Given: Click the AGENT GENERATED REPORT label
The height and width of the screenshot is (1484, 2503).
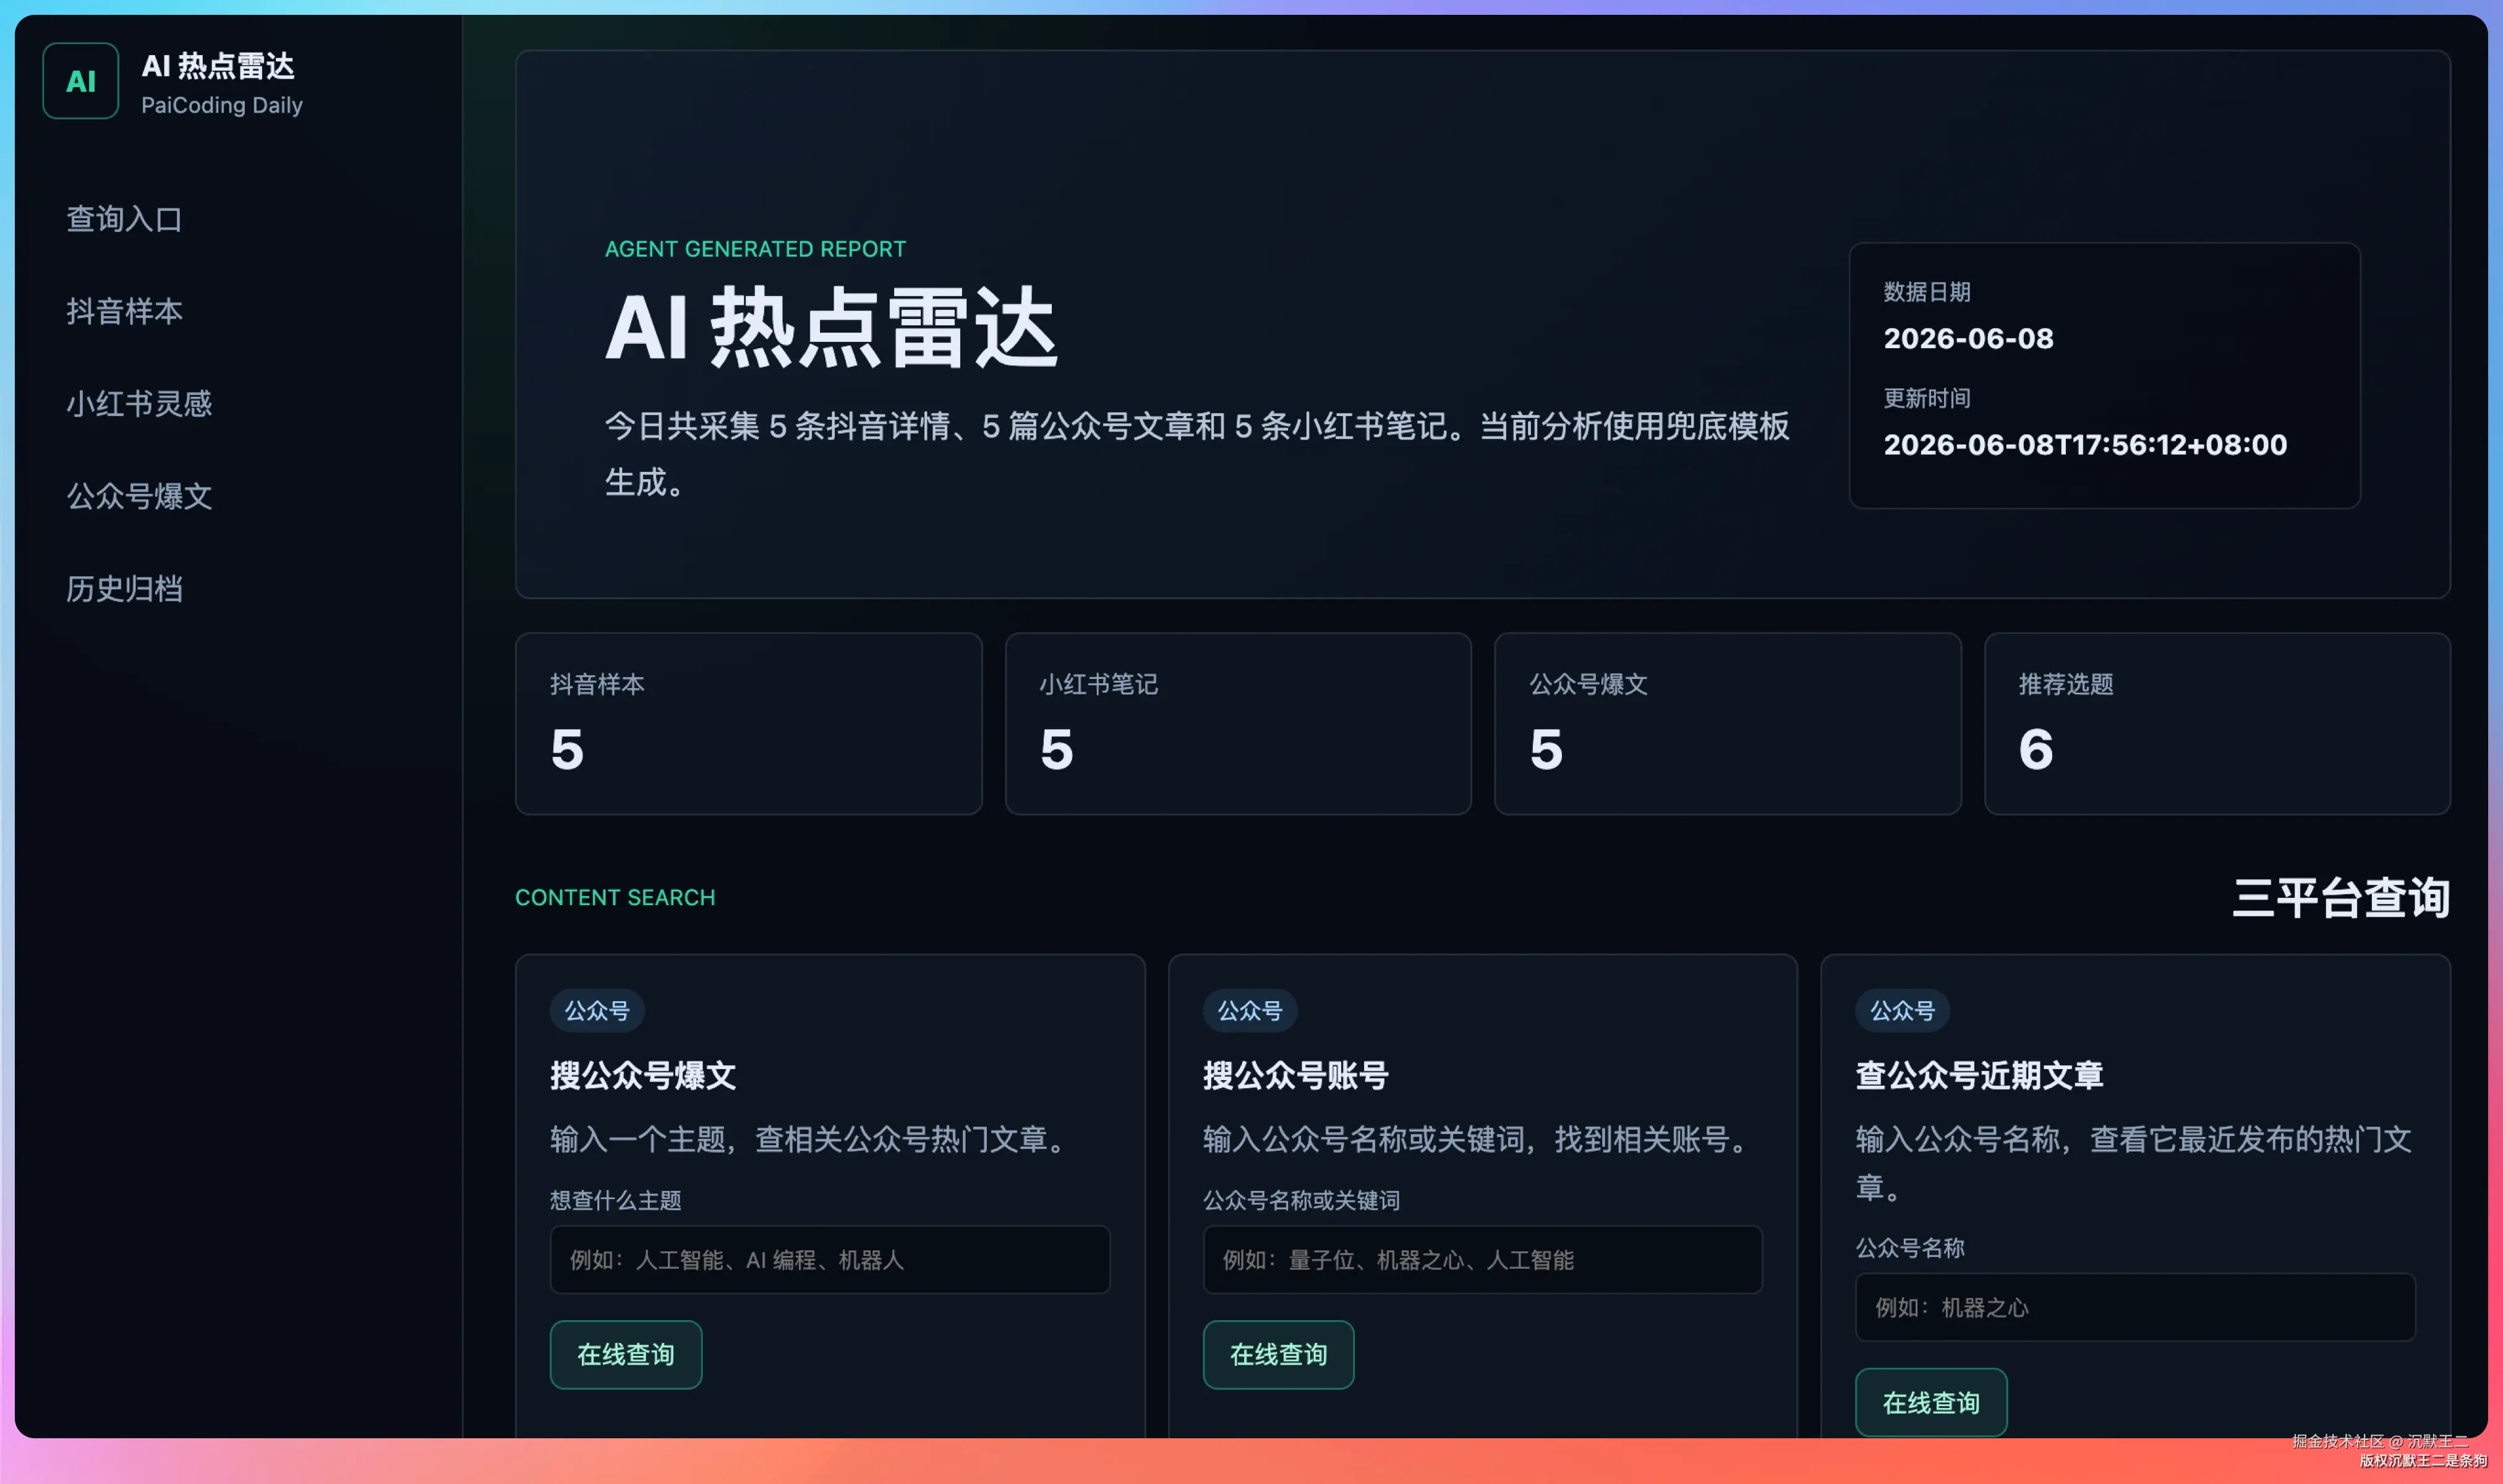Looking at the screenshot, I should click(x=755, y=249).
